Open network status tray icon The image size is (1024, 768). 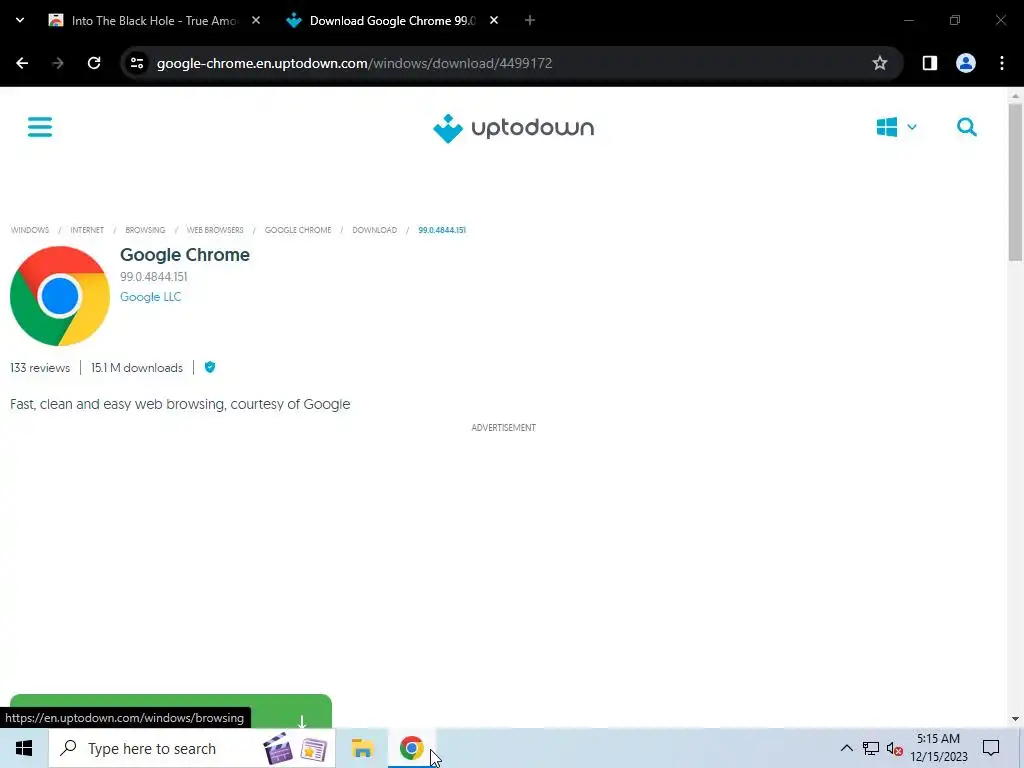[x=871, y=748]
